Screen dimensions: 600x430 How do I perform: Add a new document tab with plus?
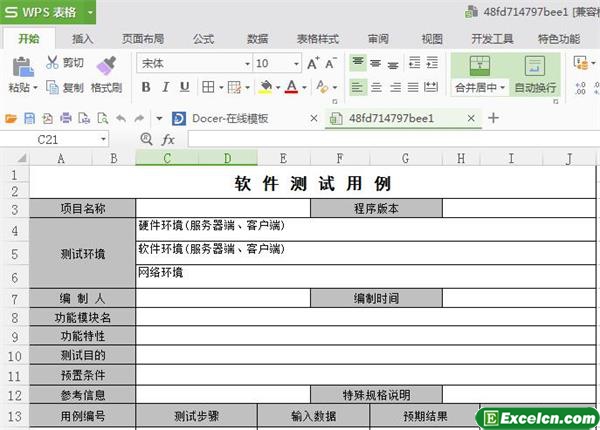pyautogui.click(x=494, y=118)
